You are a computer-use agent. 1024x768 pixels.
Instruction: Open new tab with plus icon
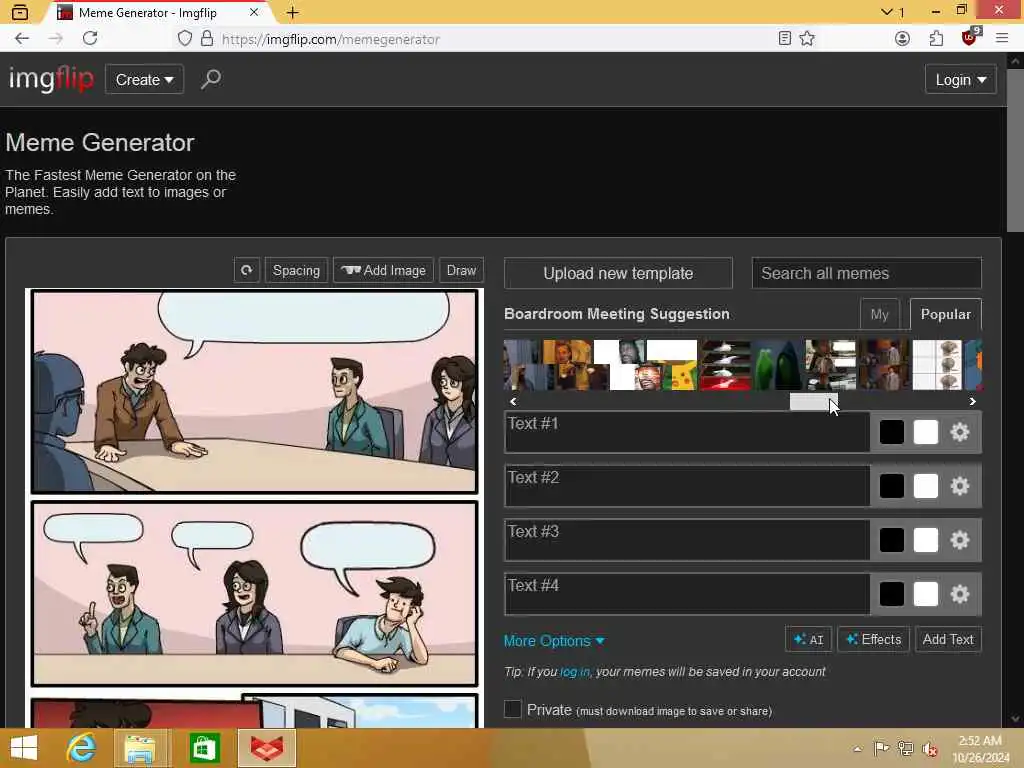click(x=293, y=12)
